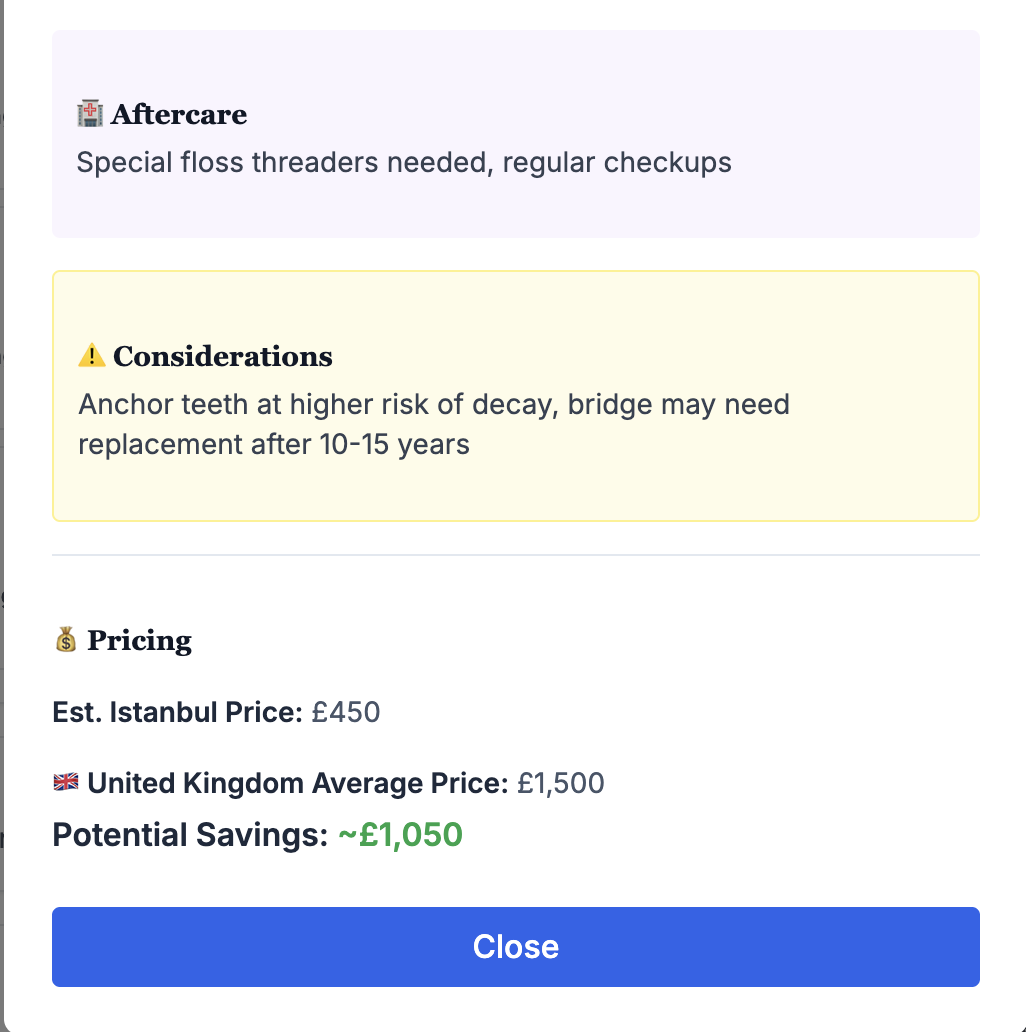Click the £1,500 UK average price
Image resolution: width=1026 pixels, height=1032 pixels.
(561, 783)
